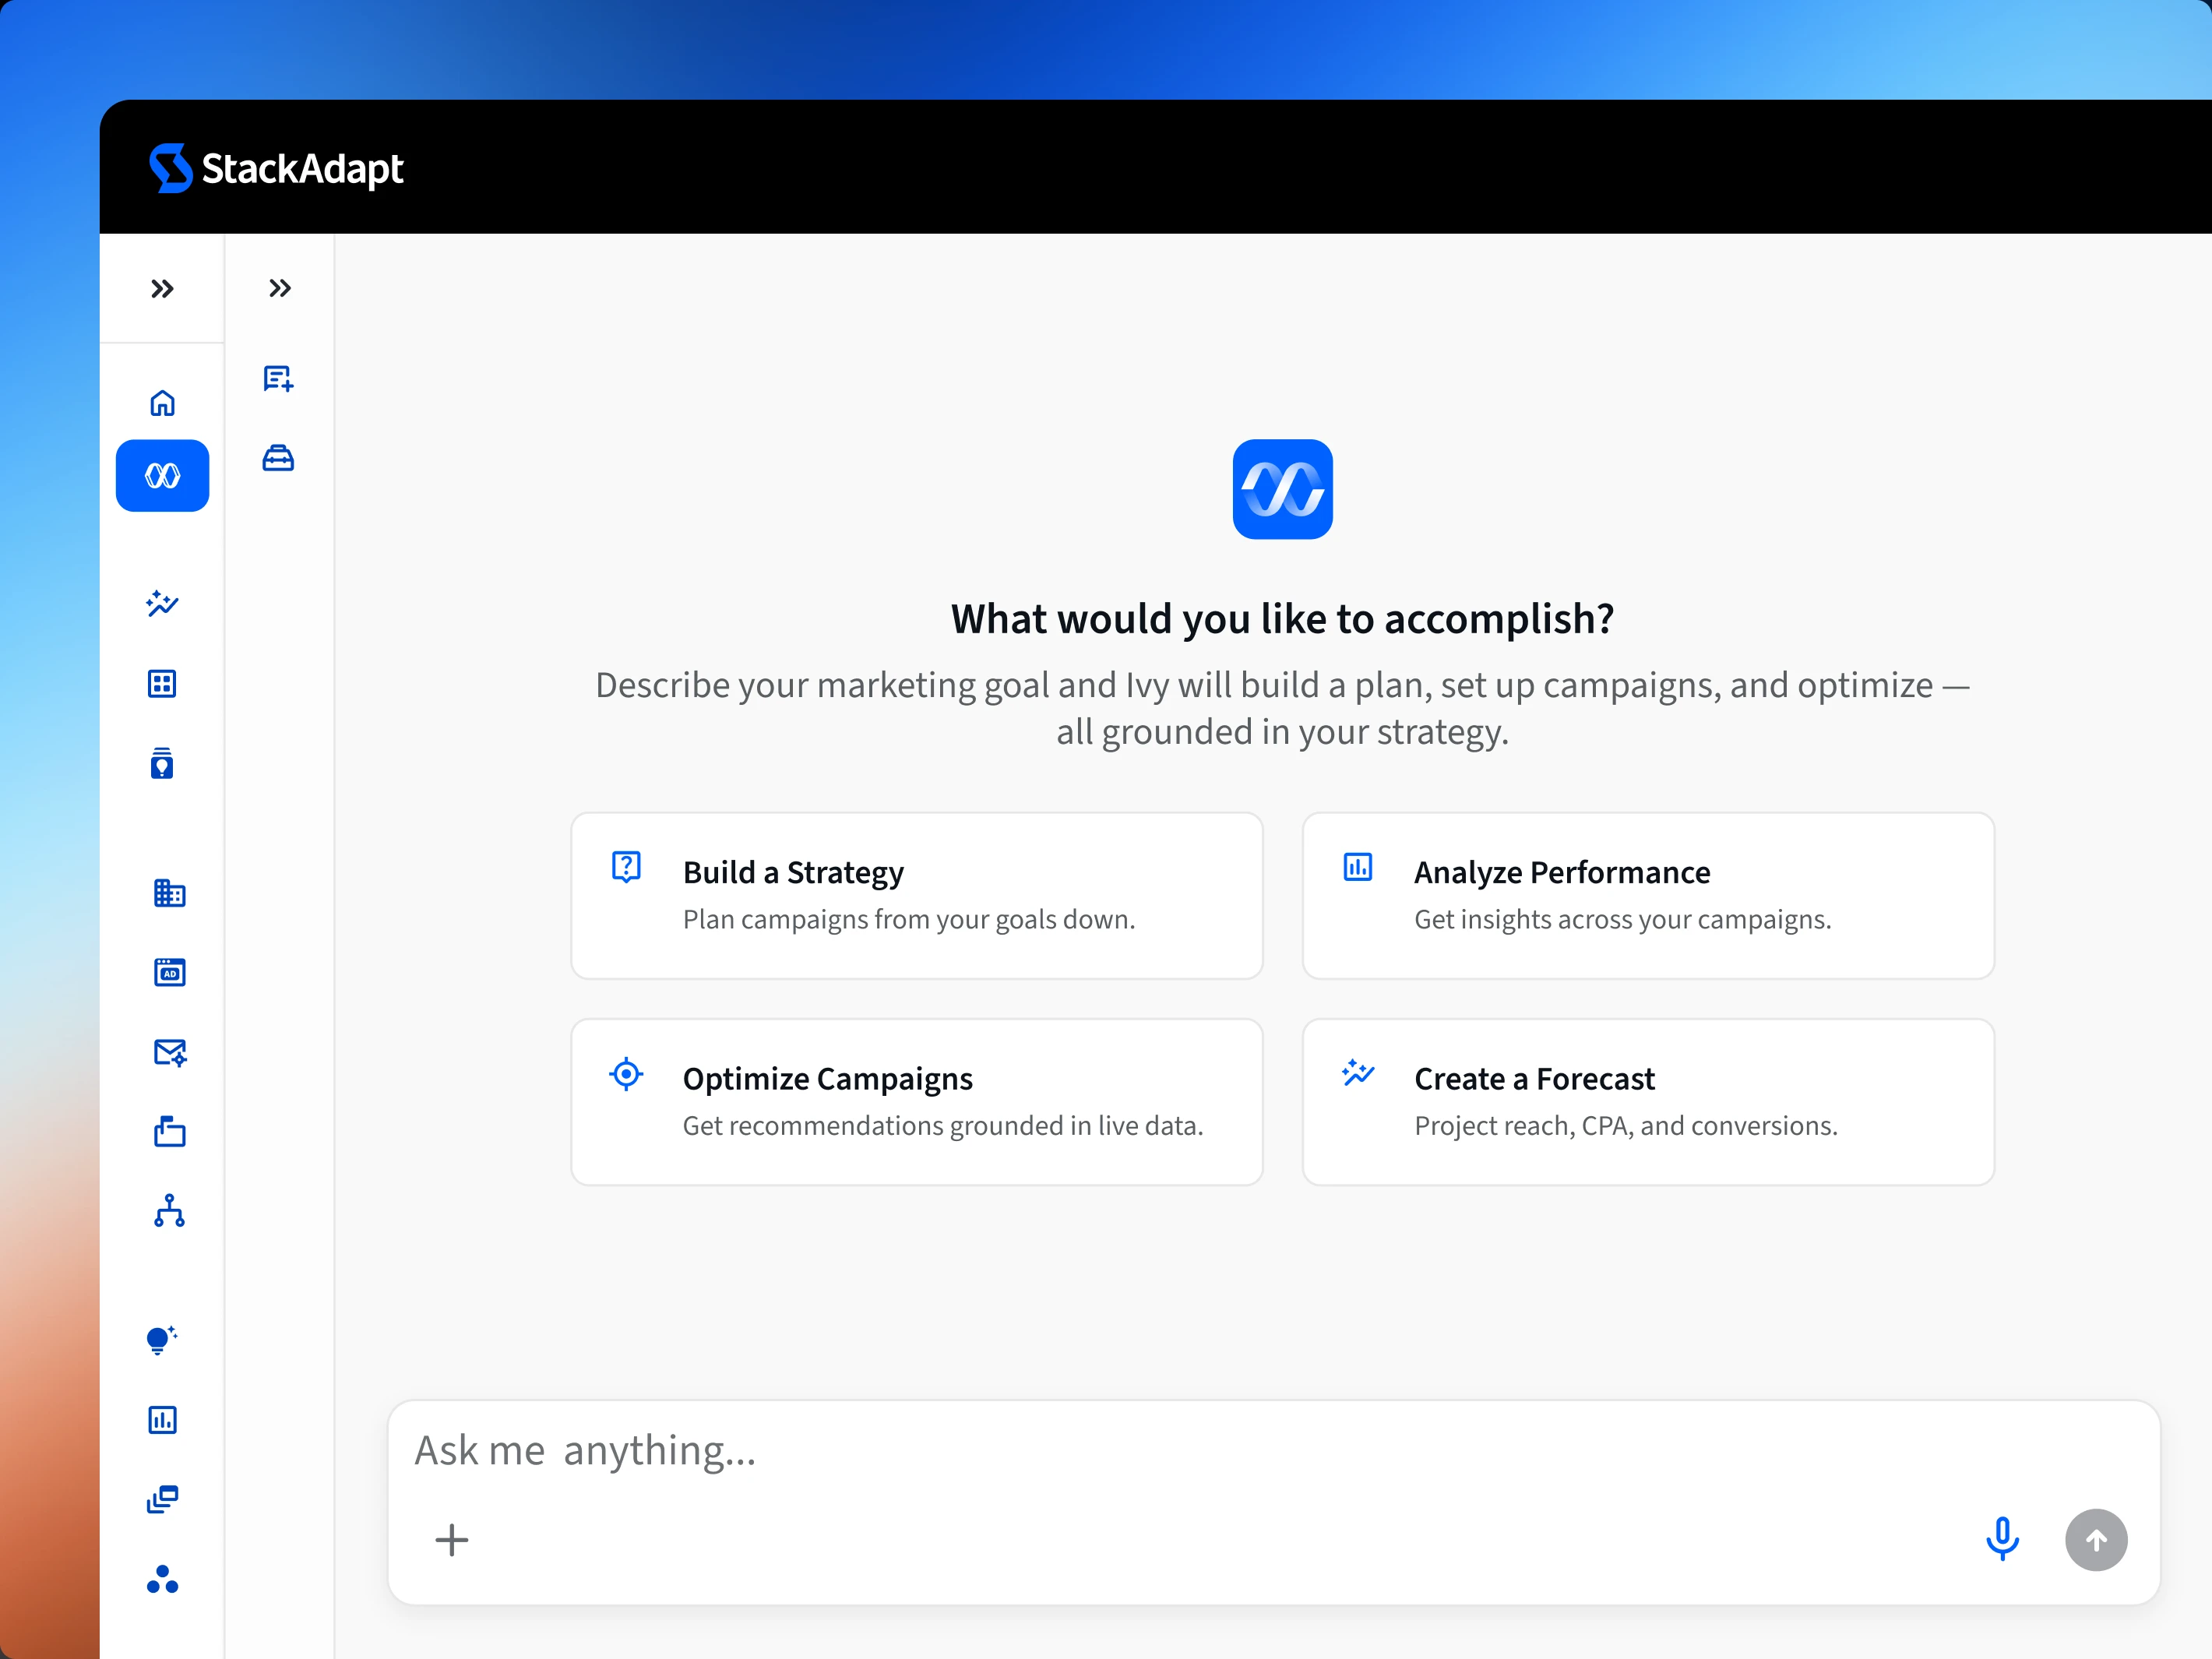Choose the Analyze Performance card
Viewport: 2212px width, 1659px height.
pos(1648,896)
